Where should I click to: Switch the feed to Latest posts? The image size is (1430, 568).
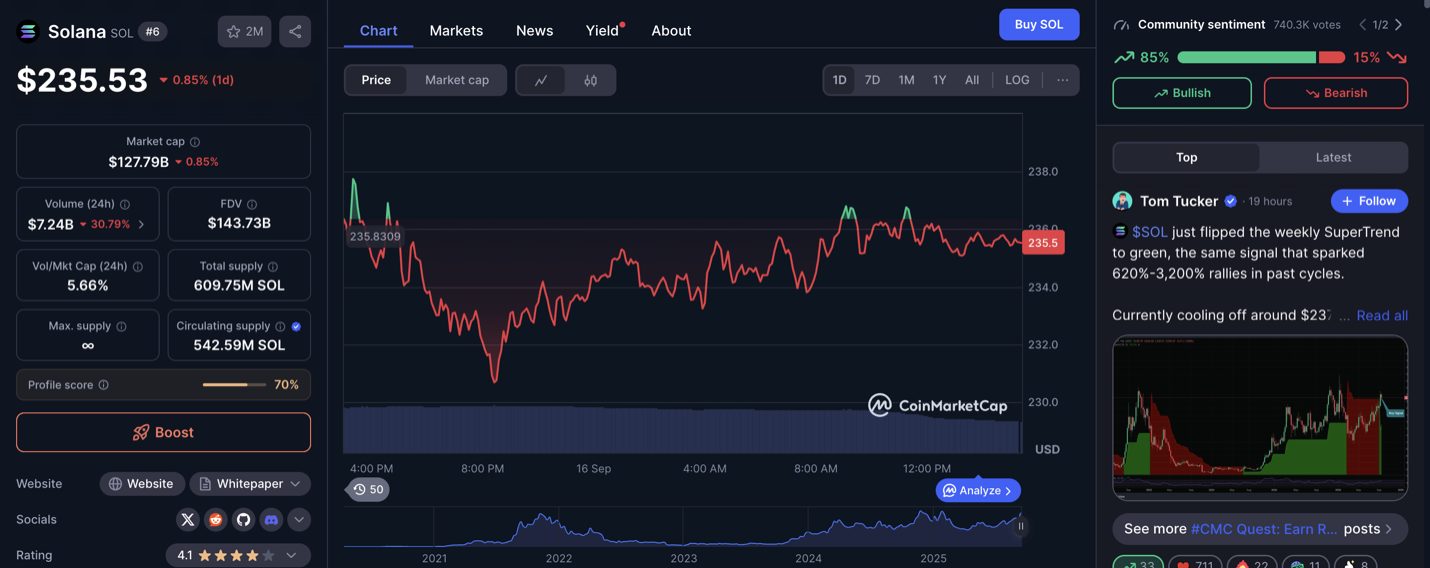[x=1333, y=157]
